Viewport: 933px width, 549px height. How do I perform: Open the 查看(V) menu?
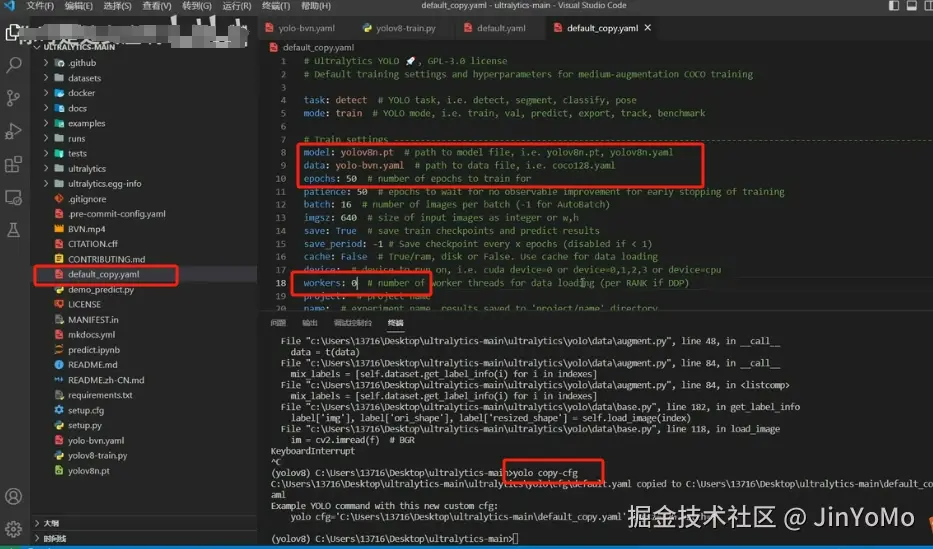pos(156,5)
